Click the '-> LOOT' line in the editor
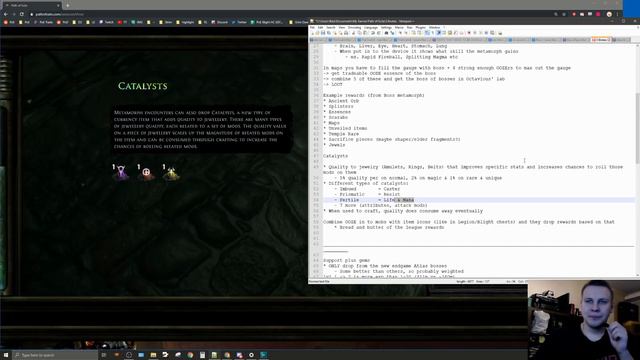This screenshot has width=640, height=360. pyautogui.click(x=333, y=84)
